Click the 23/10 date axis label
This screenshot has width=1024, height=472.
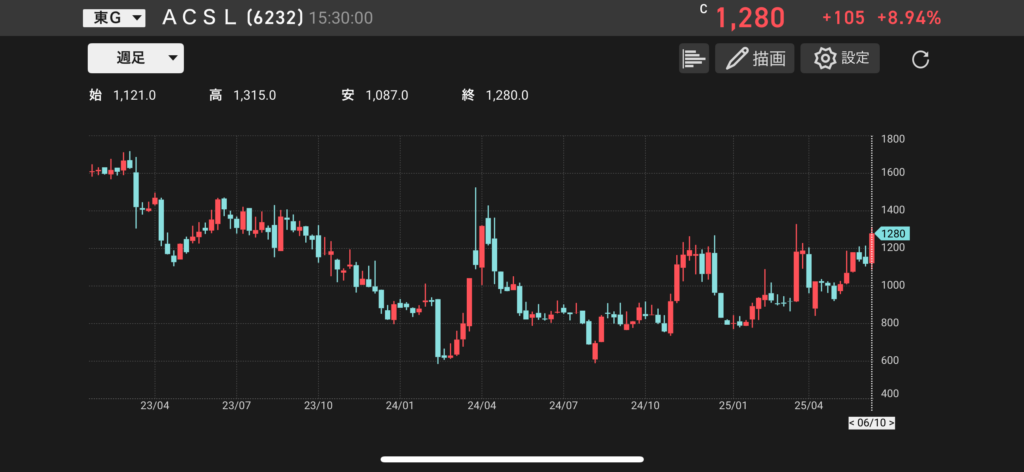point(319,405)
